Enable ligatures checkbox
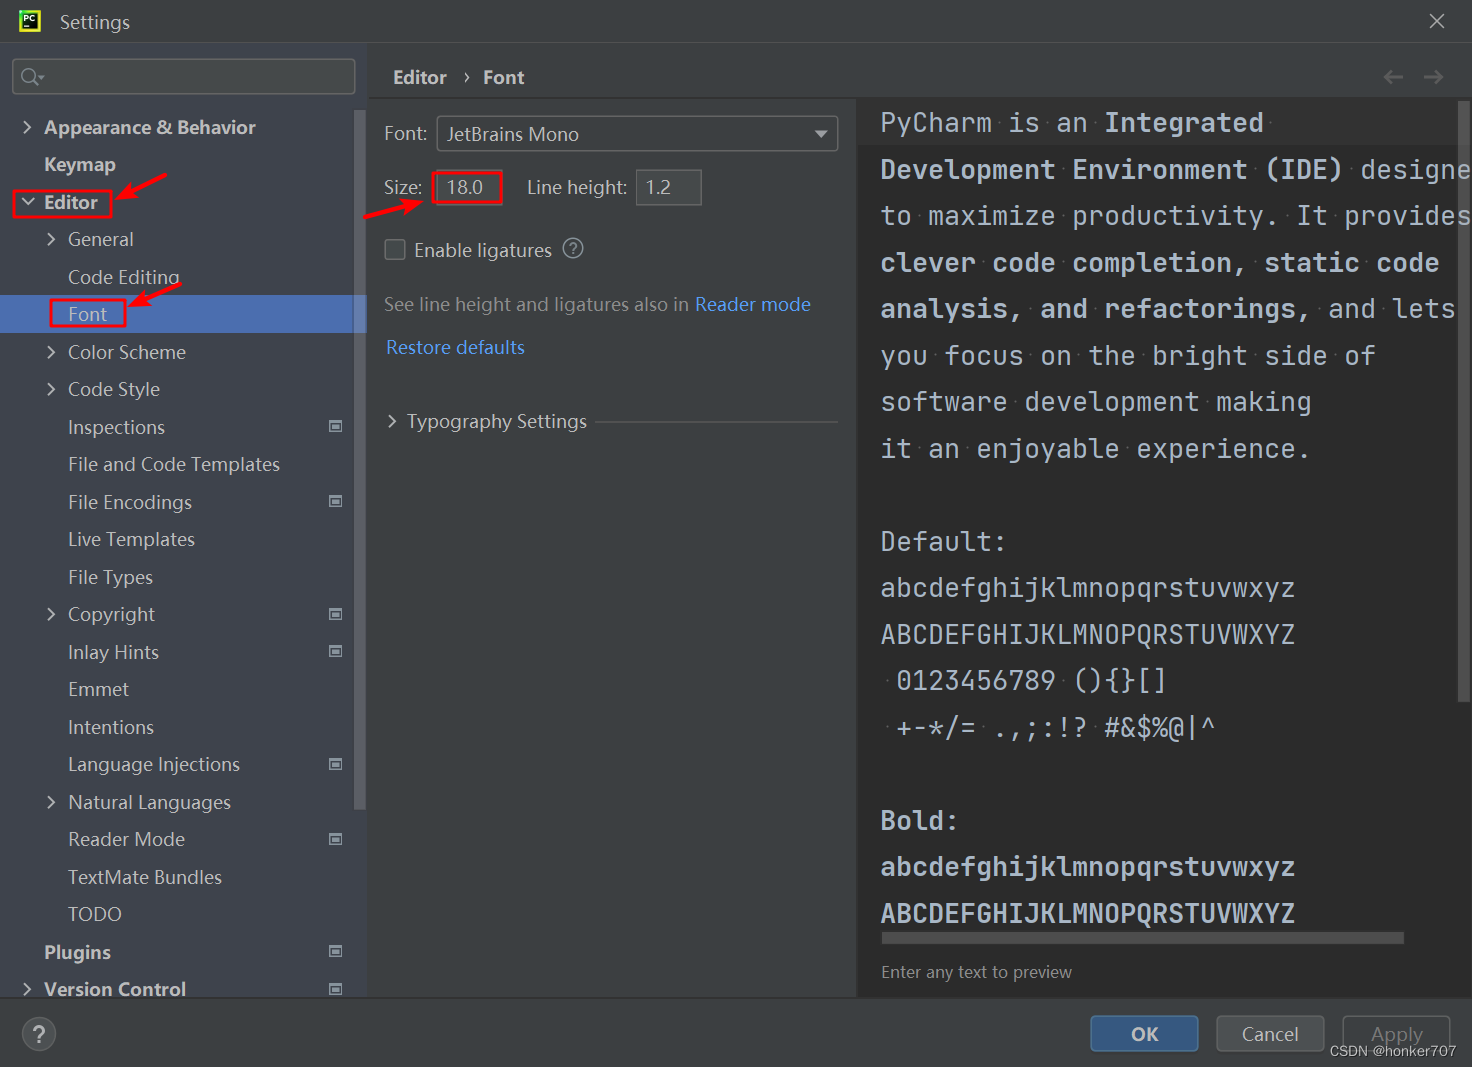The image size is (1472, 1067). tap(395, 250)
